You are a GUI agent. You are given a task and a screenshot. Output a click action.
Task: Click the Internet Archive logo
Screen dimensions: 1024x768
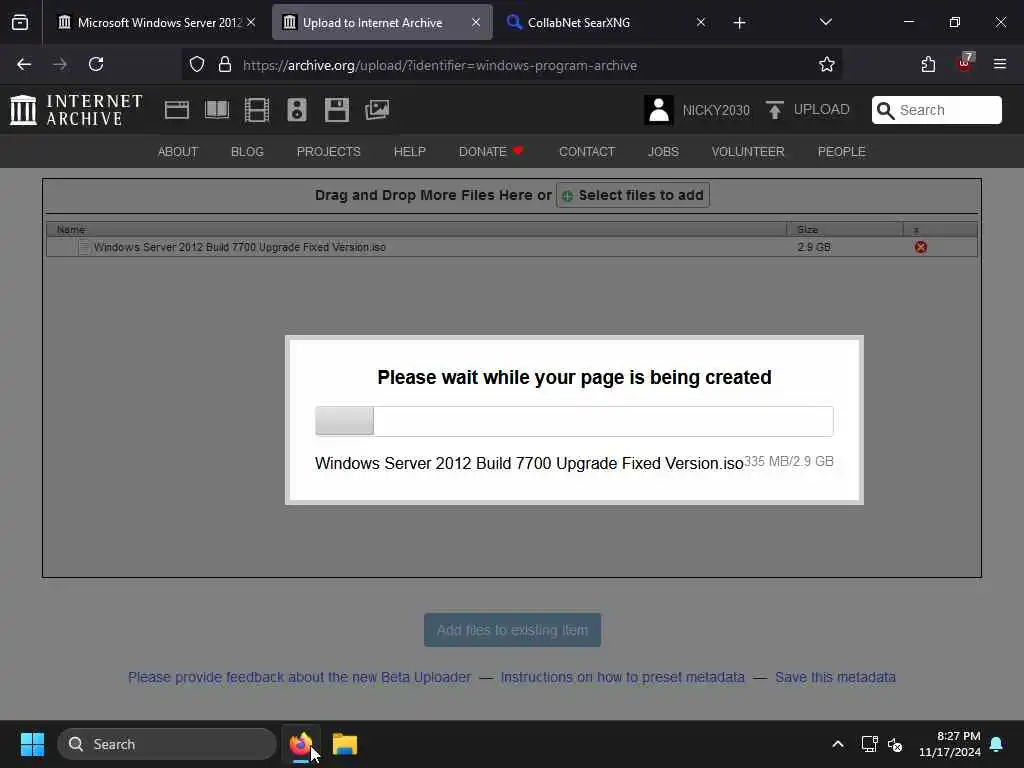tap(76, 110)
